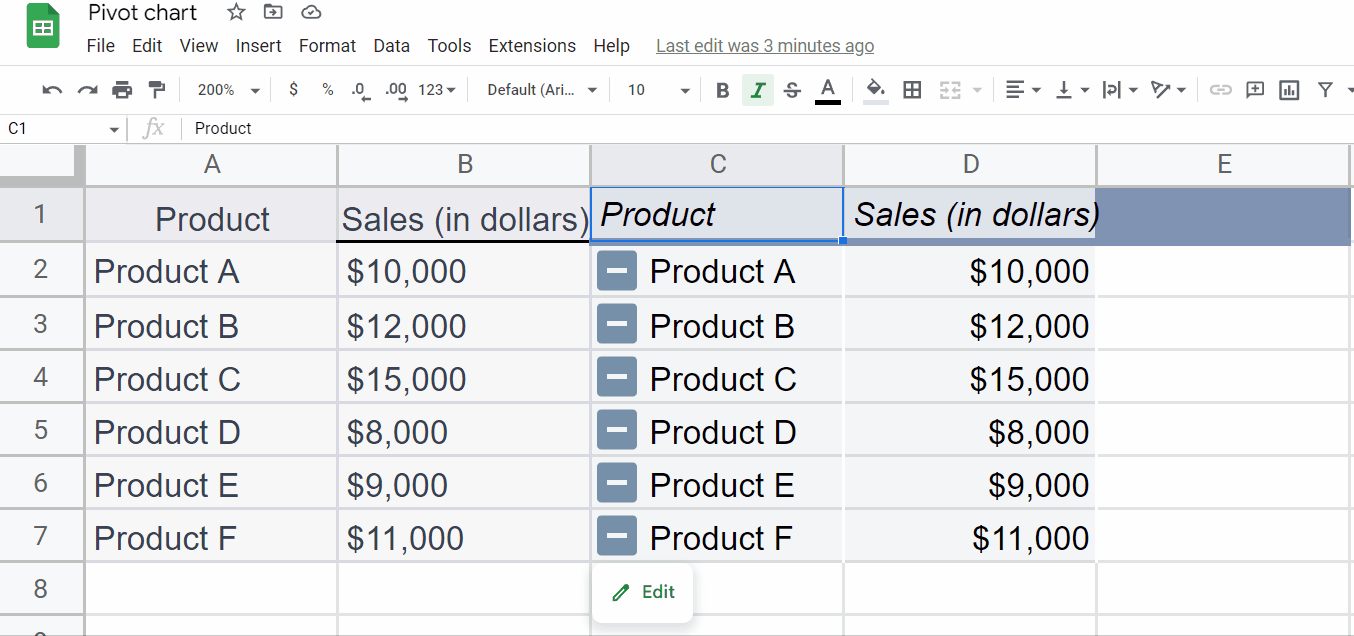Select cell A7 Product F
The width and height of the screenshot is (1354, 636).
(211, 536)
